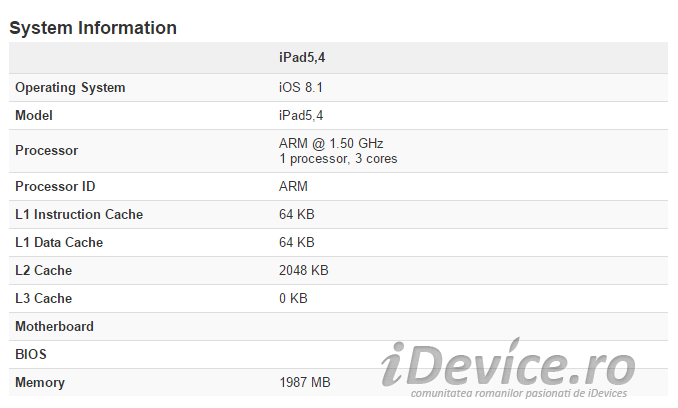Click the BIOS row label

point(31,354)
